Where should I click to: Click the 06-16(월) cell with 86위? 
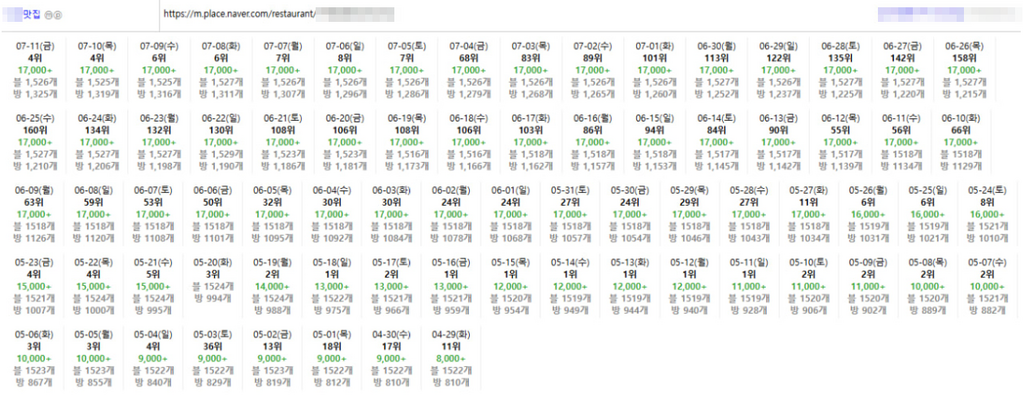[x=591, y=142]
